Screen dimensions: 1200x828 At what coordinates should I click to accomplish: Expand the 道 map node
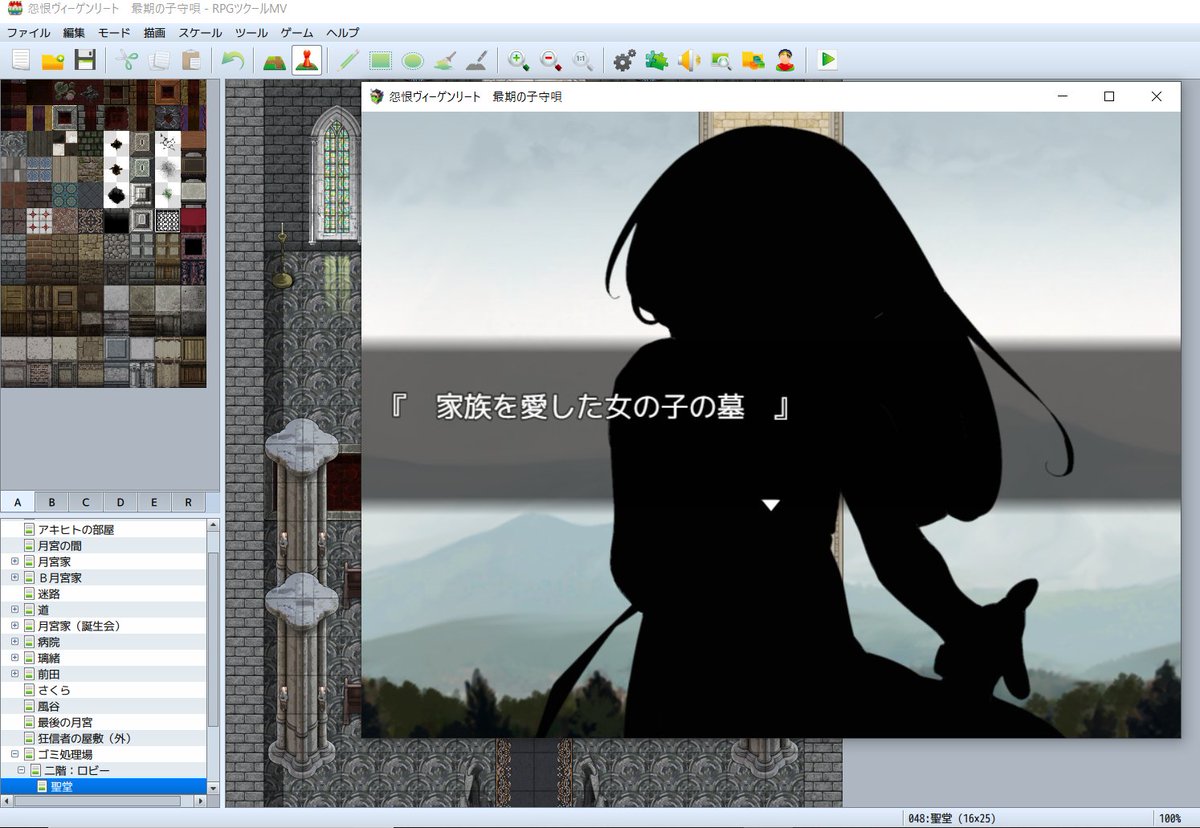click(14, 609)
